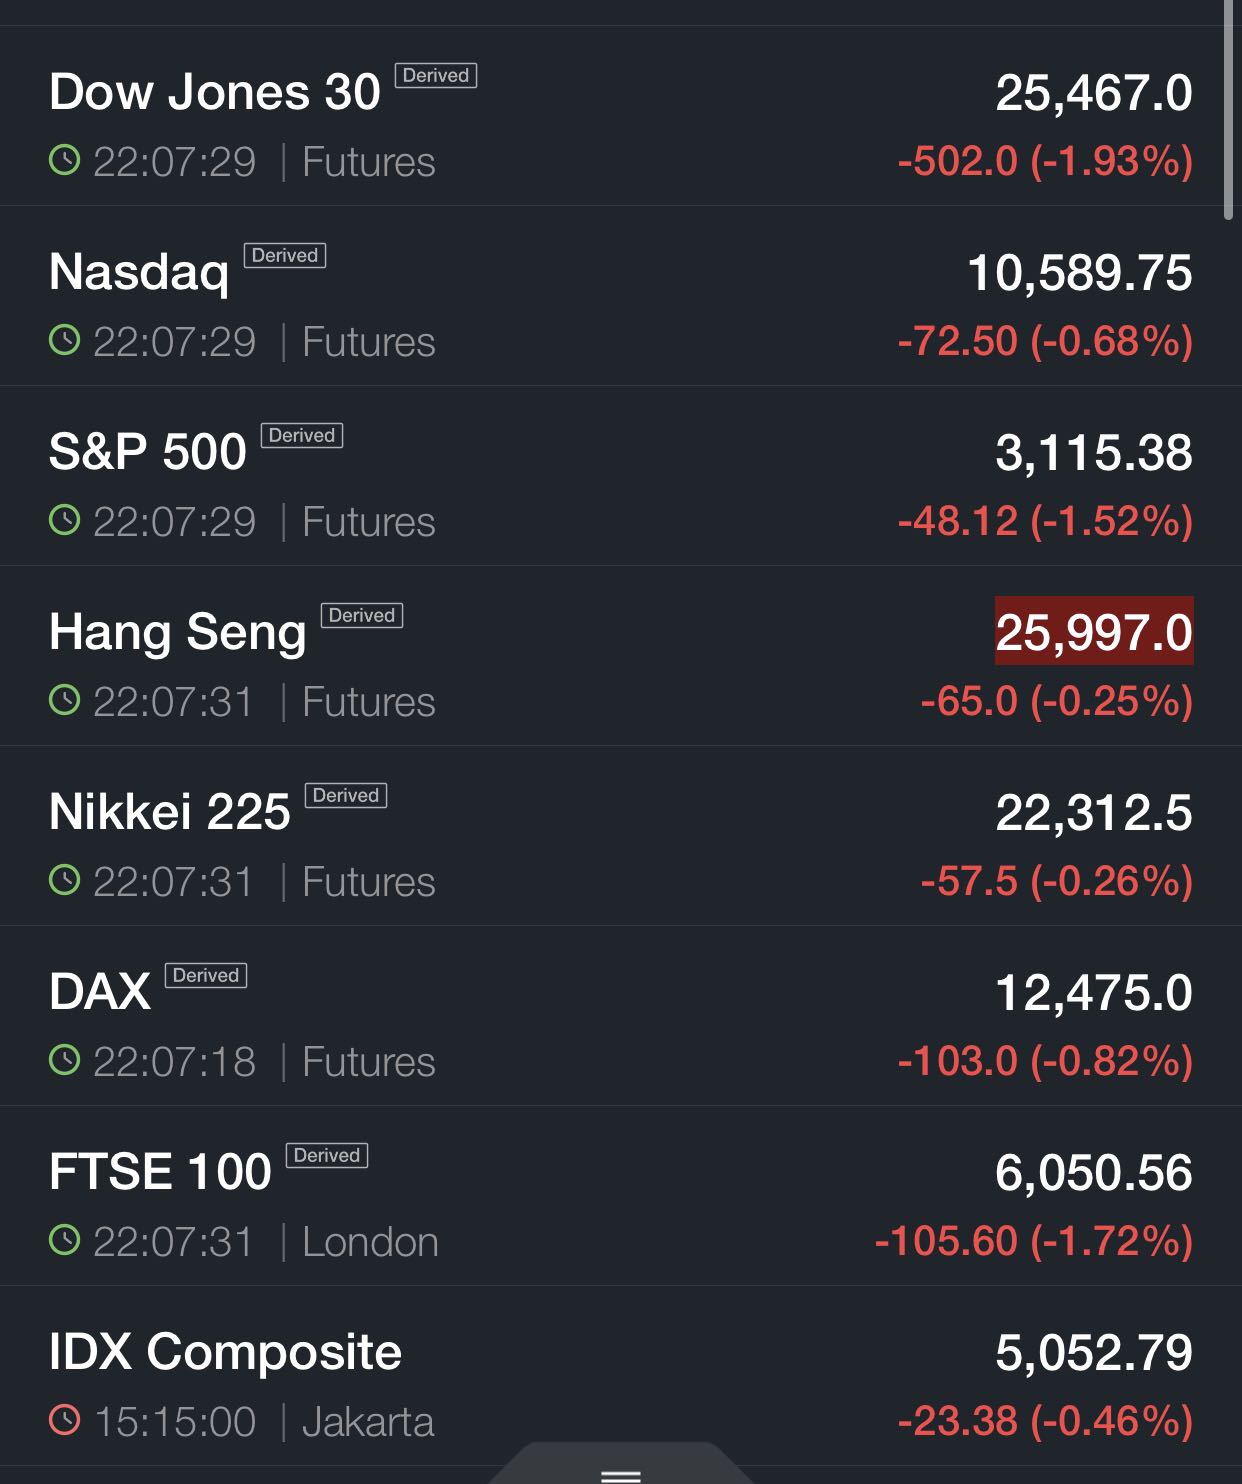Click the highlighted Hang Seng price 25,997.0
1242x1484 pixels.
(1094, 632)
